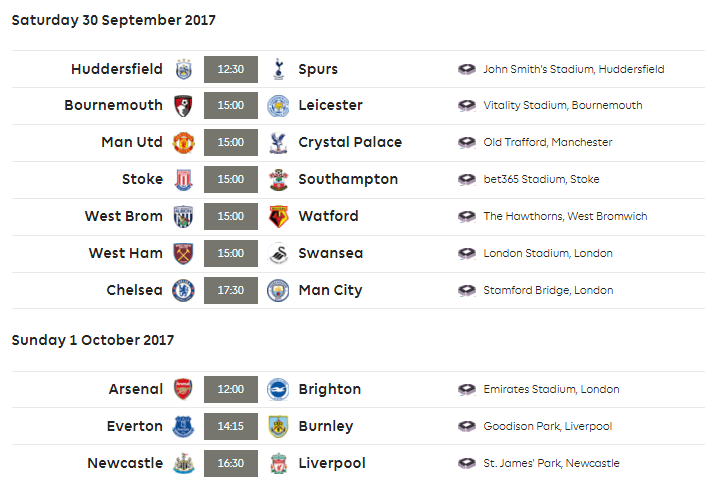The height and width of the screenshot is (477, 705).
Task: Click the Stamford Bridge, London venue
Action: pos(548,290)
